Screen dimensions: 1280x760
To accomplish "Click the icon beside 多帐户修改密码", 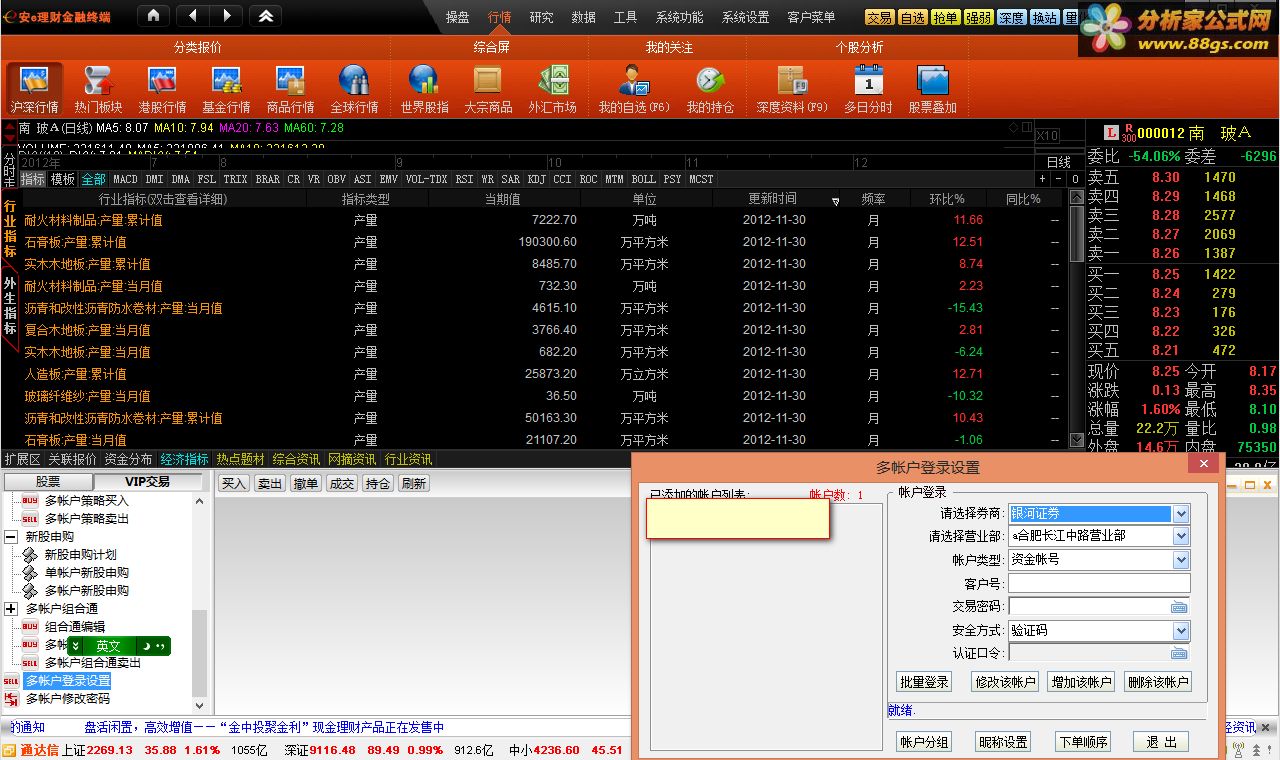I will point(12,698).
